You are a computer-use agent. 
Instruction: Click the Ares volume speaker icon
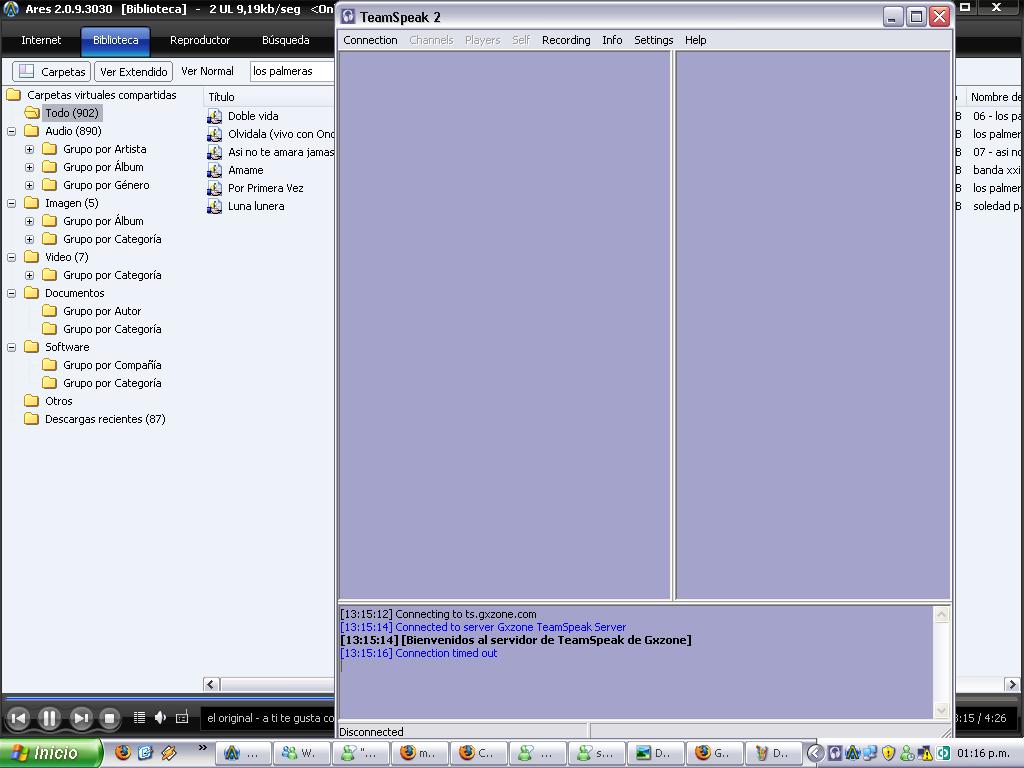[160, 718]
